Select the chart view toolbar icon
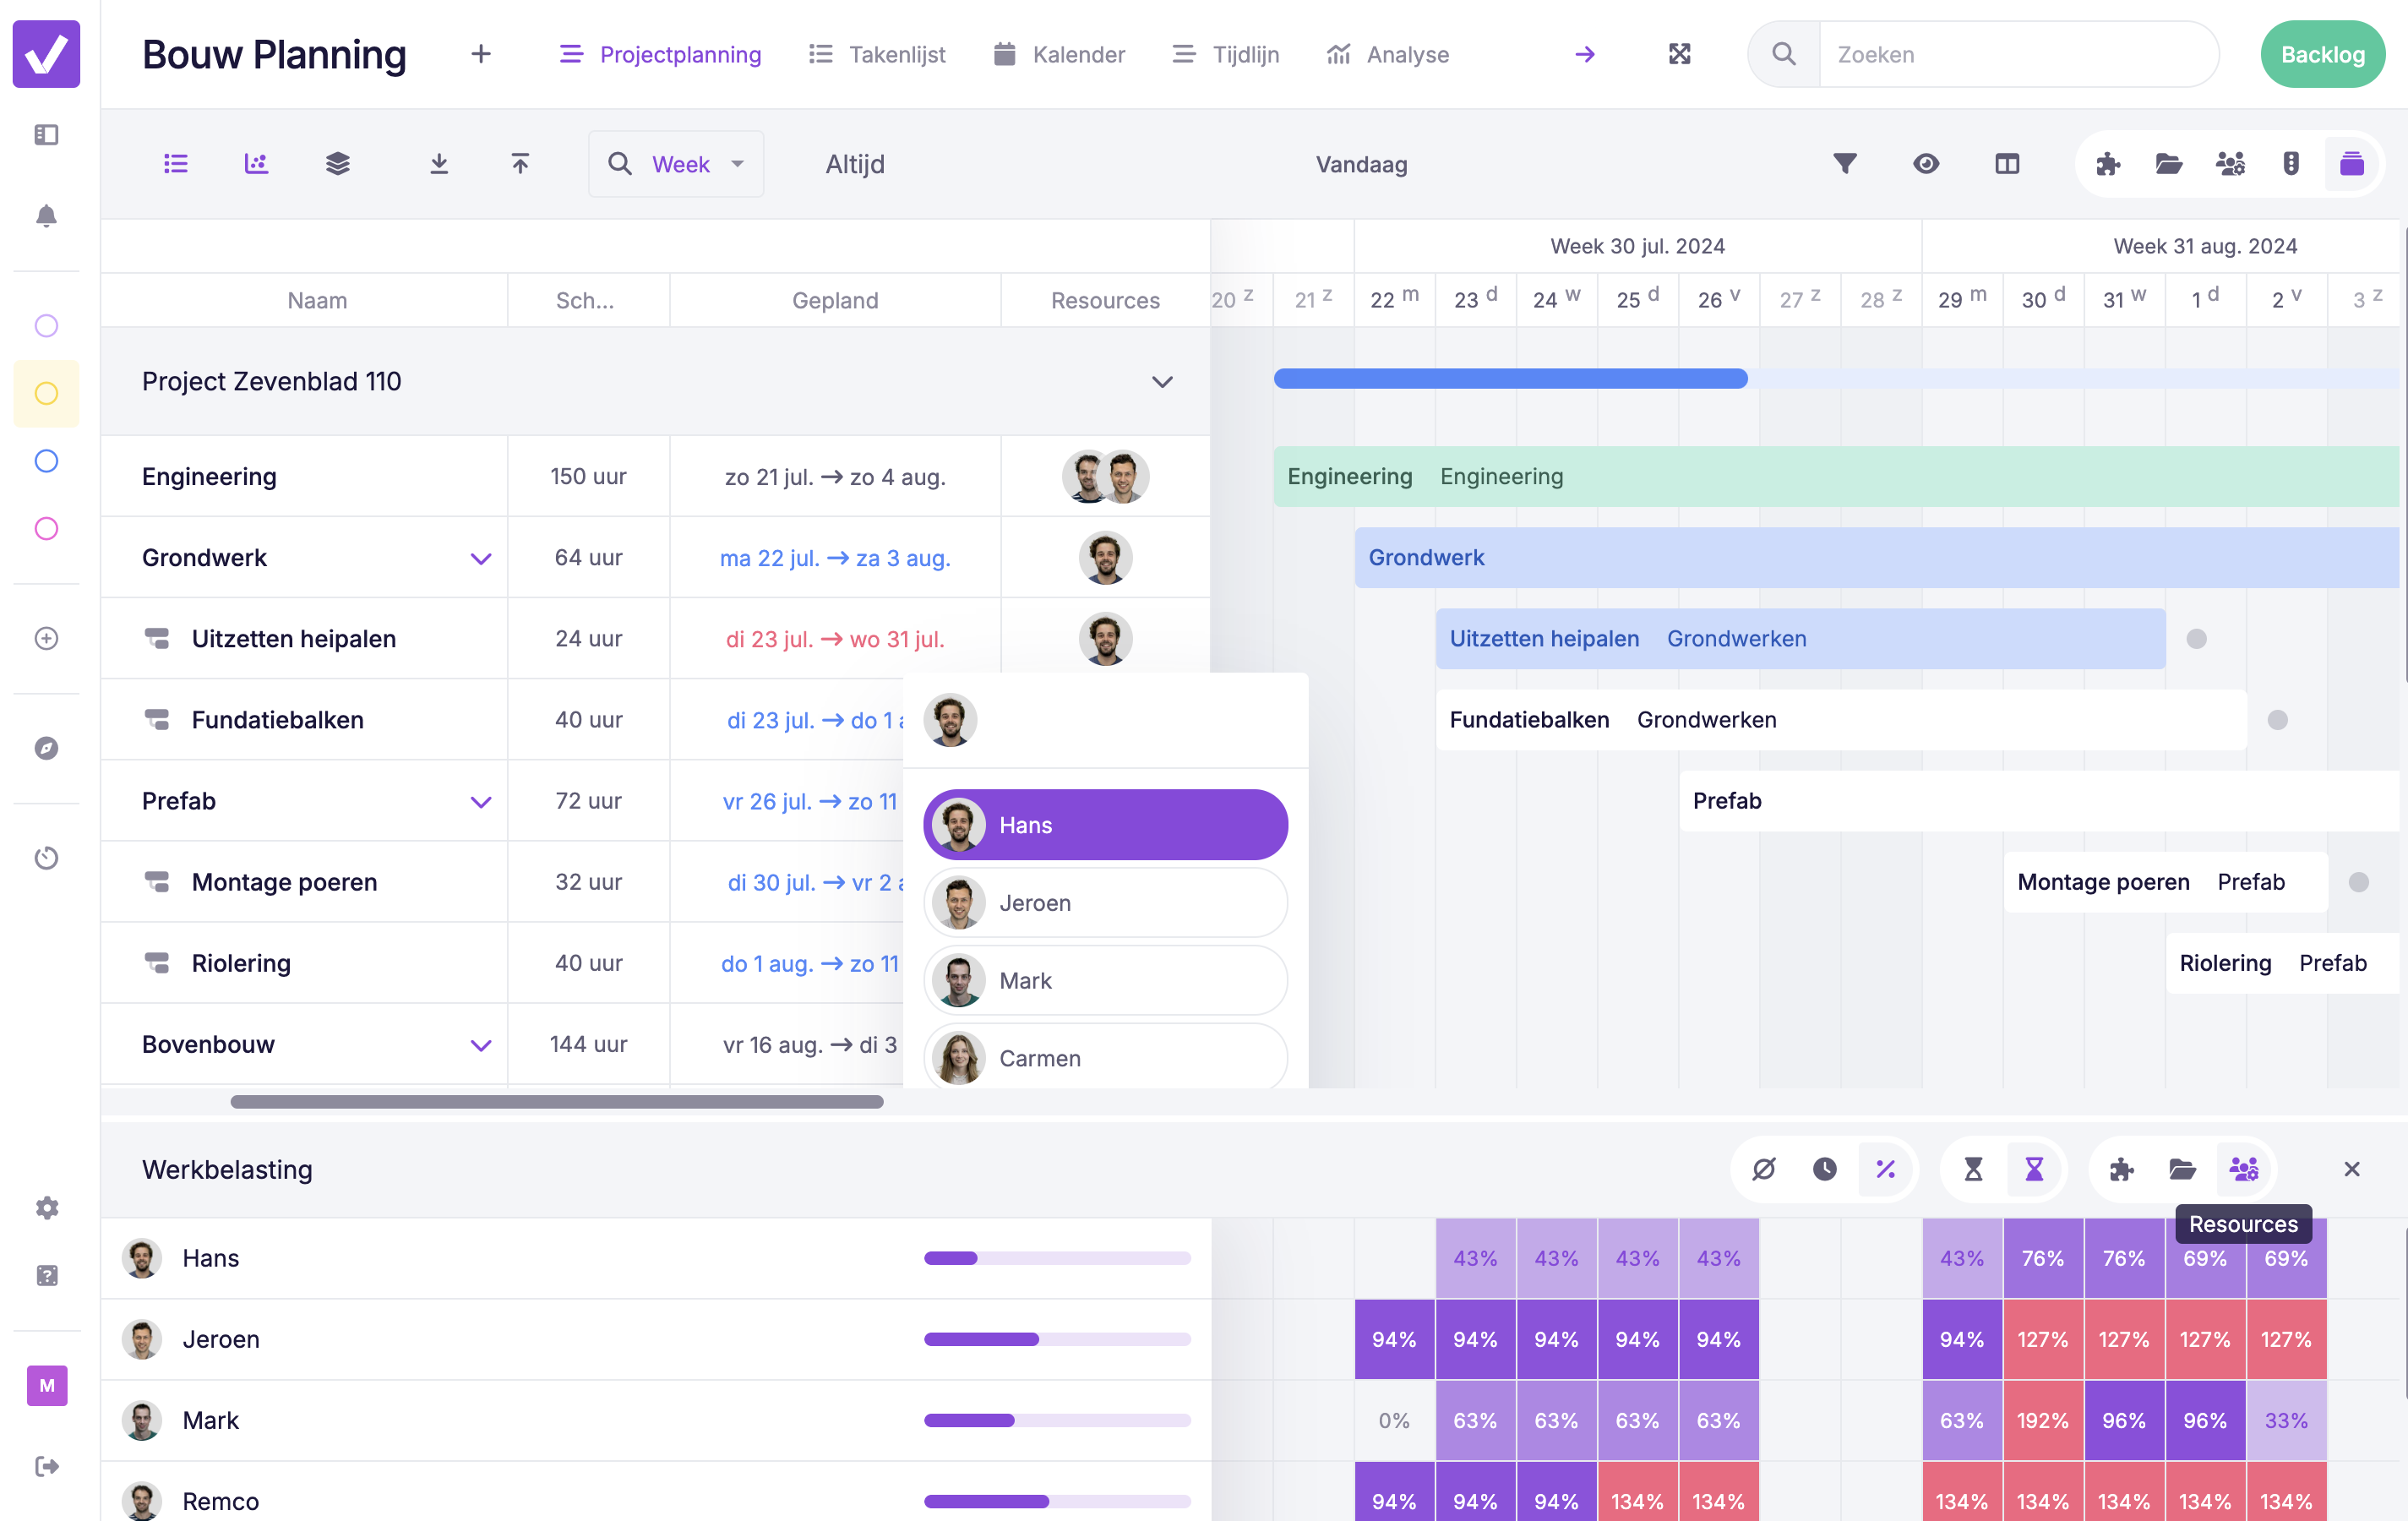Screen dimensions: 2408x1521 pyautogui.click(x=257, y=164)
